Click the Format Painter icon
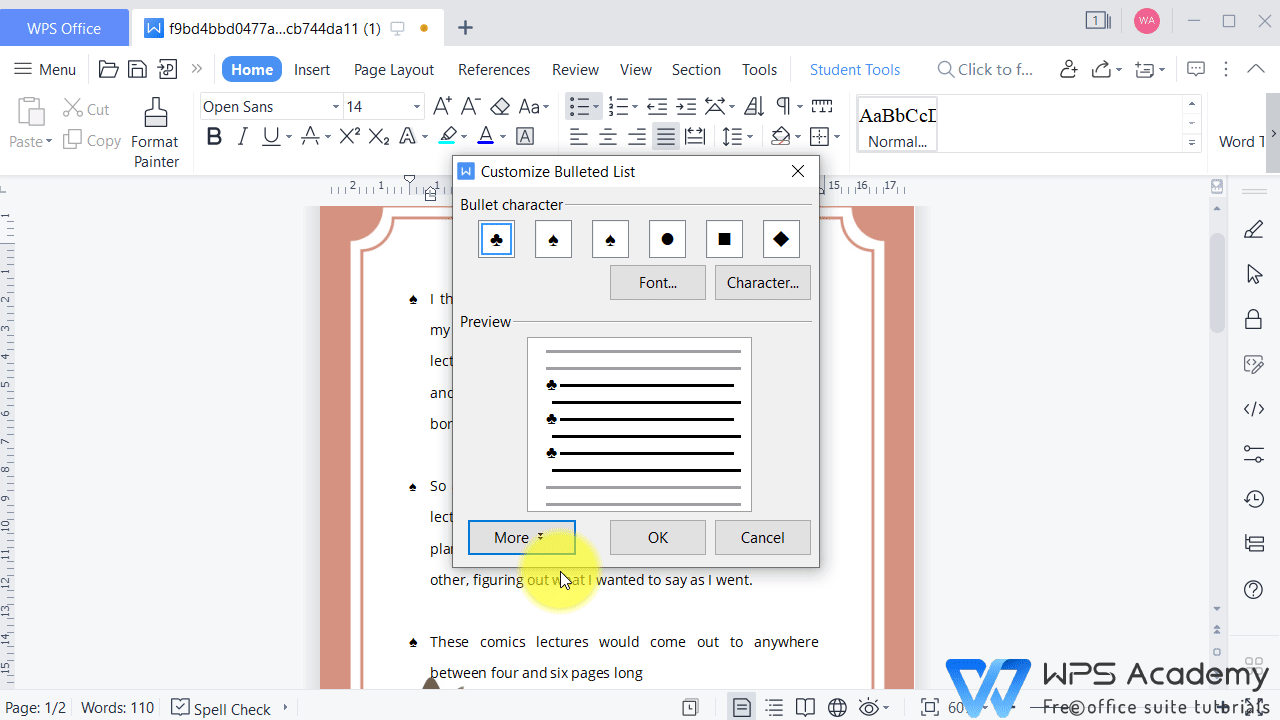This screenshot has height=720, width=1280. 155,114
